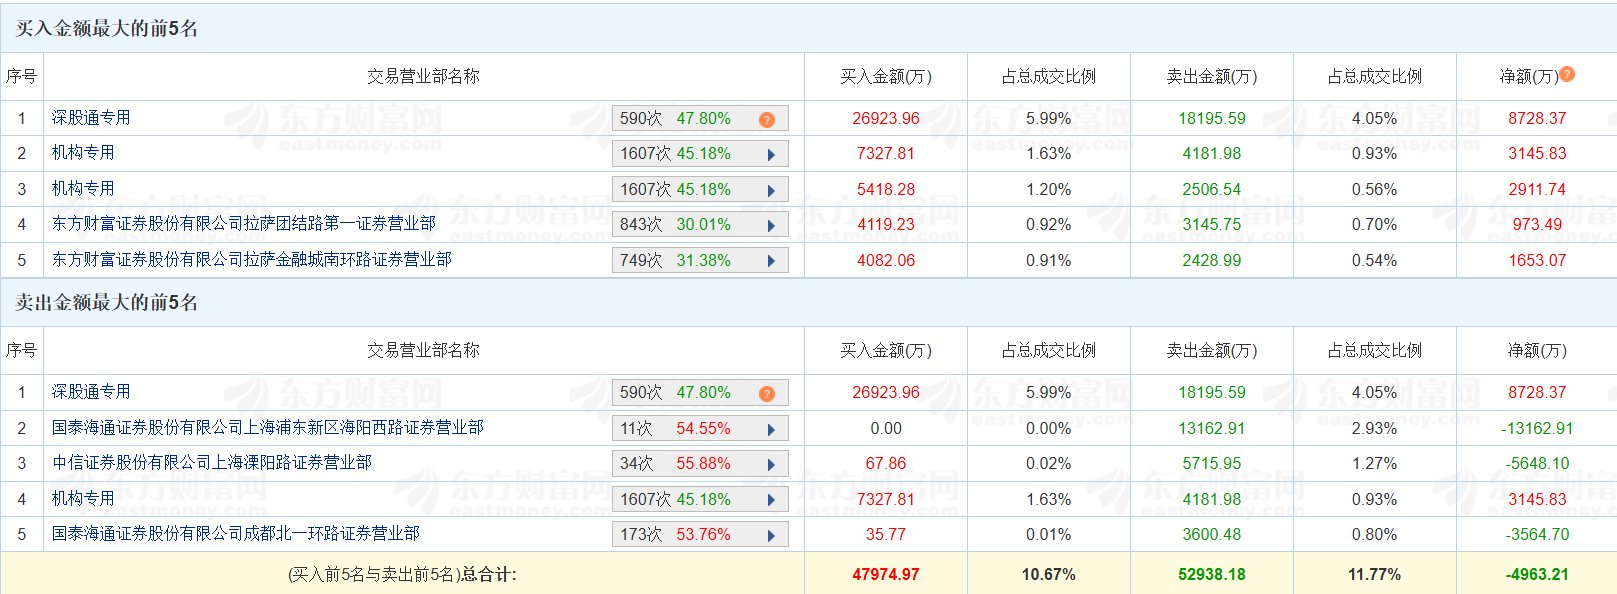Expand arrow for buy-table row 3 机构专用
Screen dimensions: 1617x594
[771, 190]
